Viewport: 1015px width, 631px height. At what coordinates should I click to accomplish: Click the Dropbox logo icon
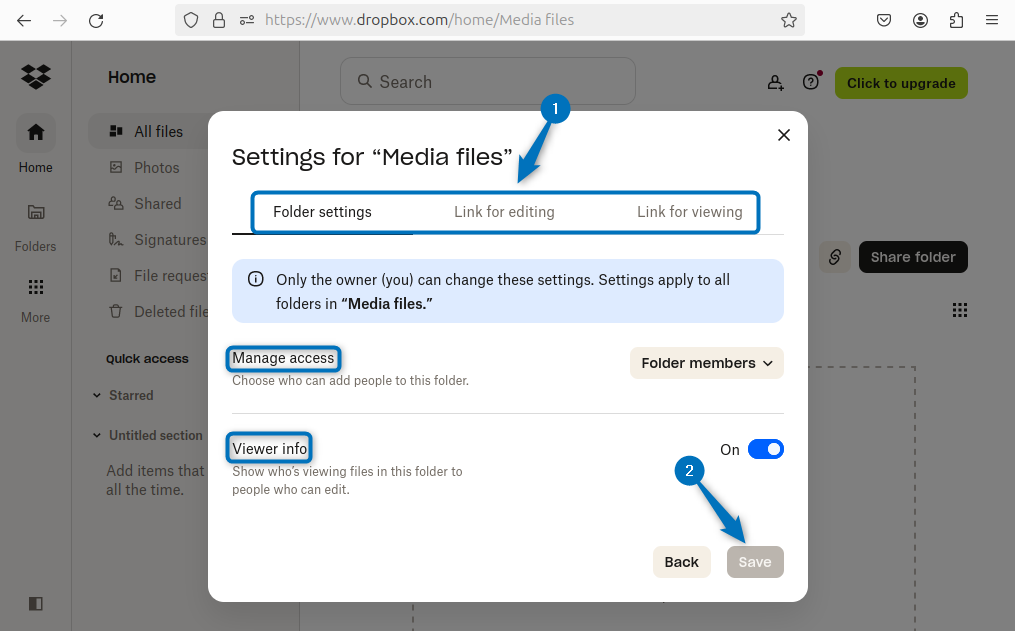click(36, 76)
